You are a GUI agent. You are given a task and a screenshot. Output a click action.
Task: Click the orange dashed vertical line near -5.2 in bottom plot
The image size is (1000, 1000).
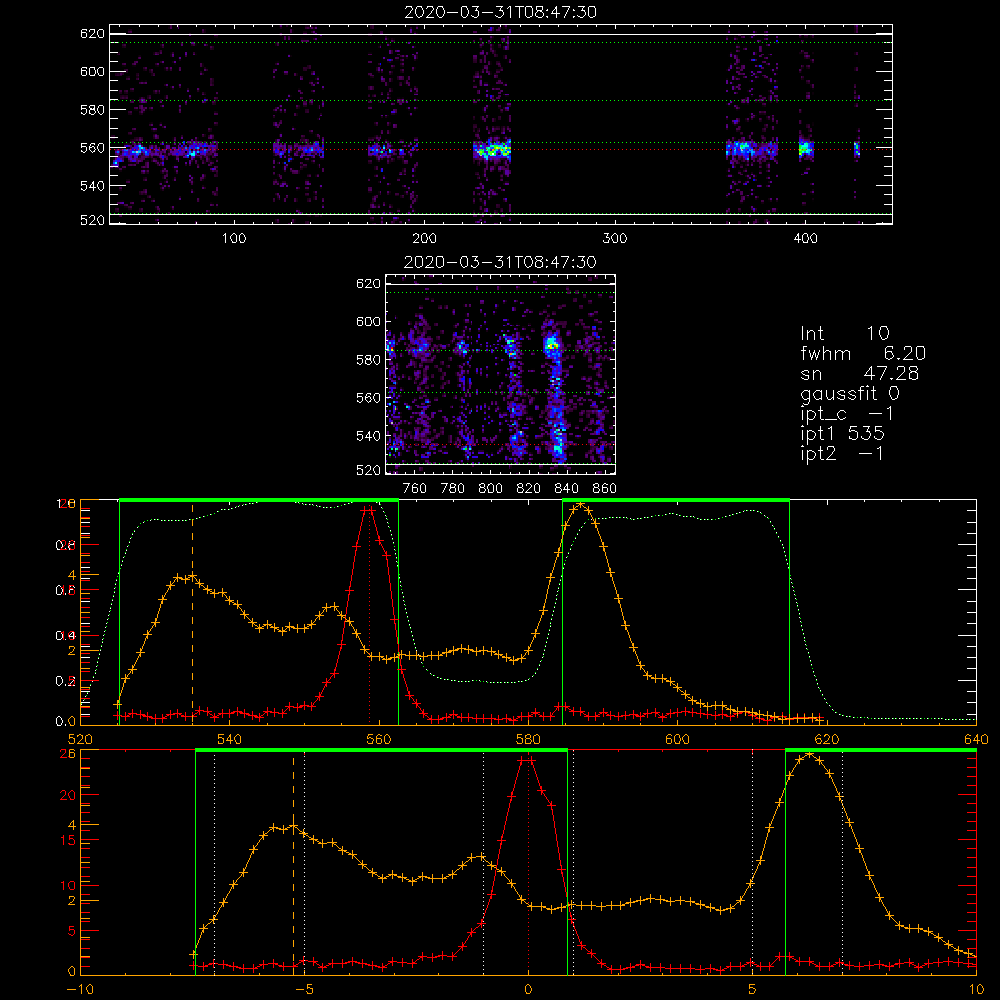tap(293, 864)
